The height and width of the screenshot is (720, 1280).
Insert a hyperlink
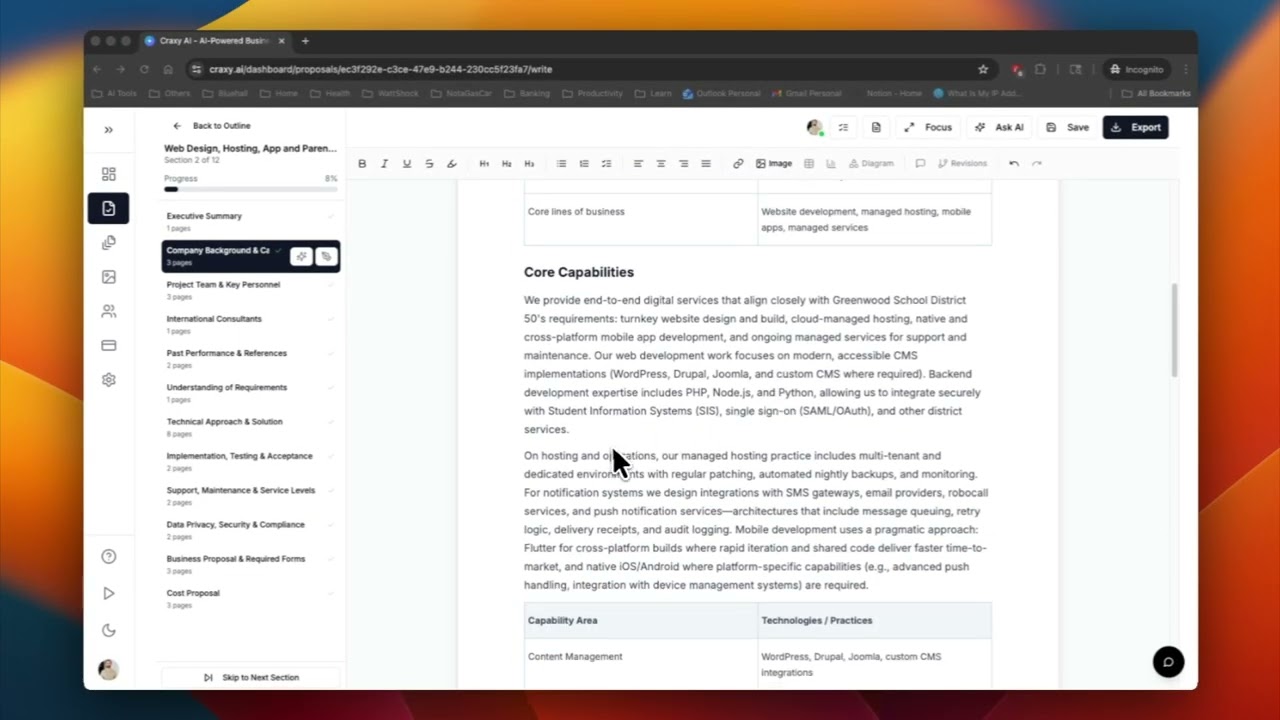[x=738, y=164]
